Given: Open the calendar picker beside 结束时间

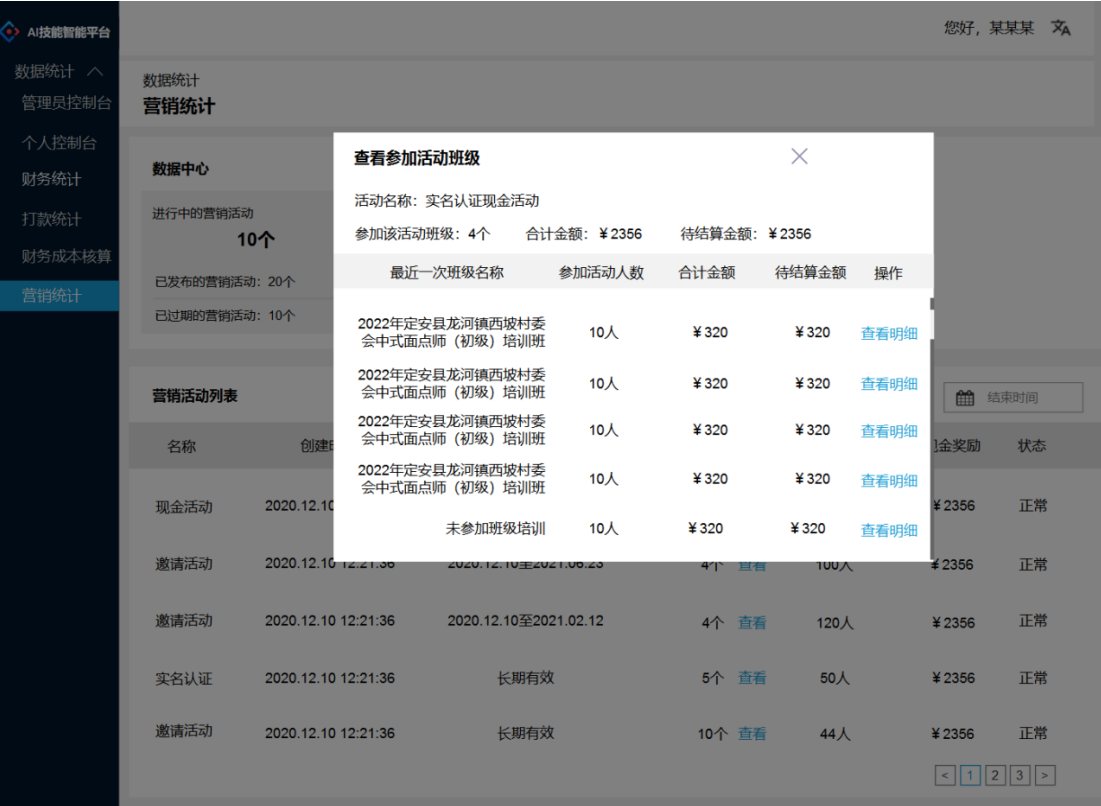Looking at the screenshot, I should tap(963, 397).
